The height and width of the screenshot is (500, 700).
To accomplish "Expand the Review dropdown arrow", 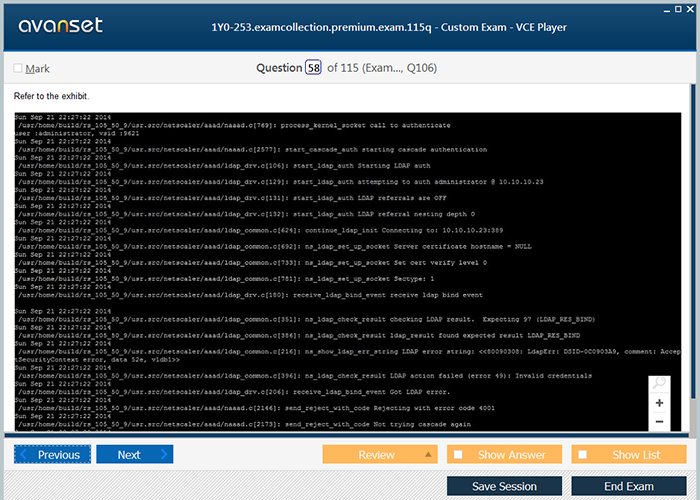I will tap(428, 455).
